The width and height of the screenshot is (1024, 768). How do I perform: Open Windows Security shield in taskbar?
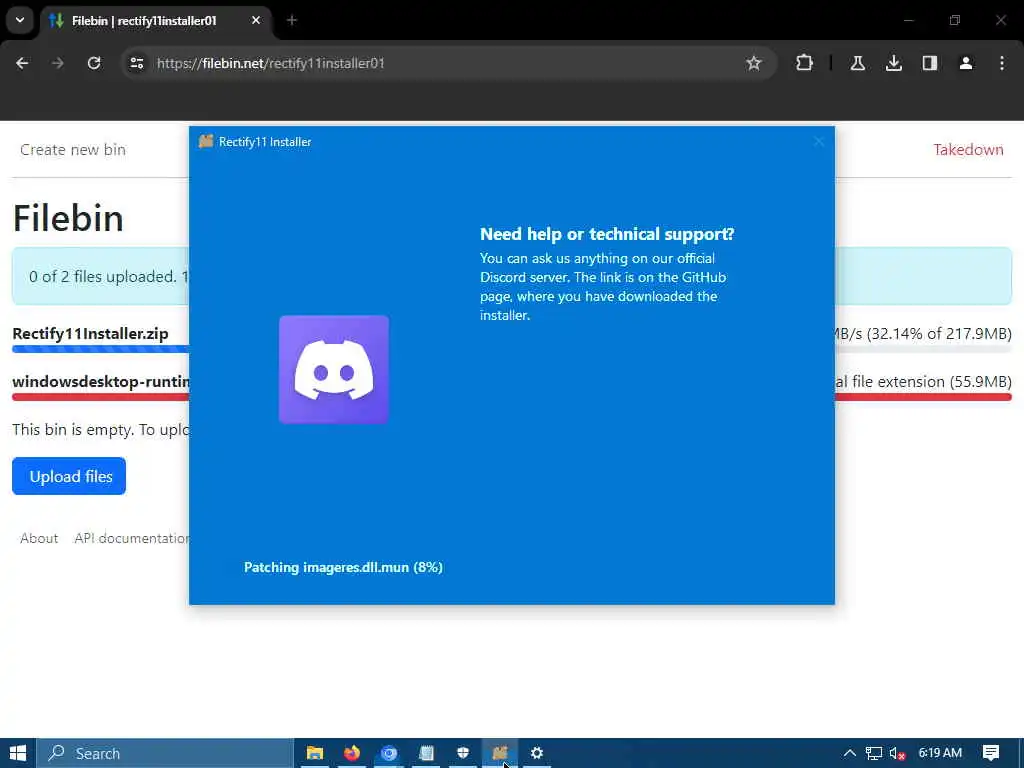463,753
